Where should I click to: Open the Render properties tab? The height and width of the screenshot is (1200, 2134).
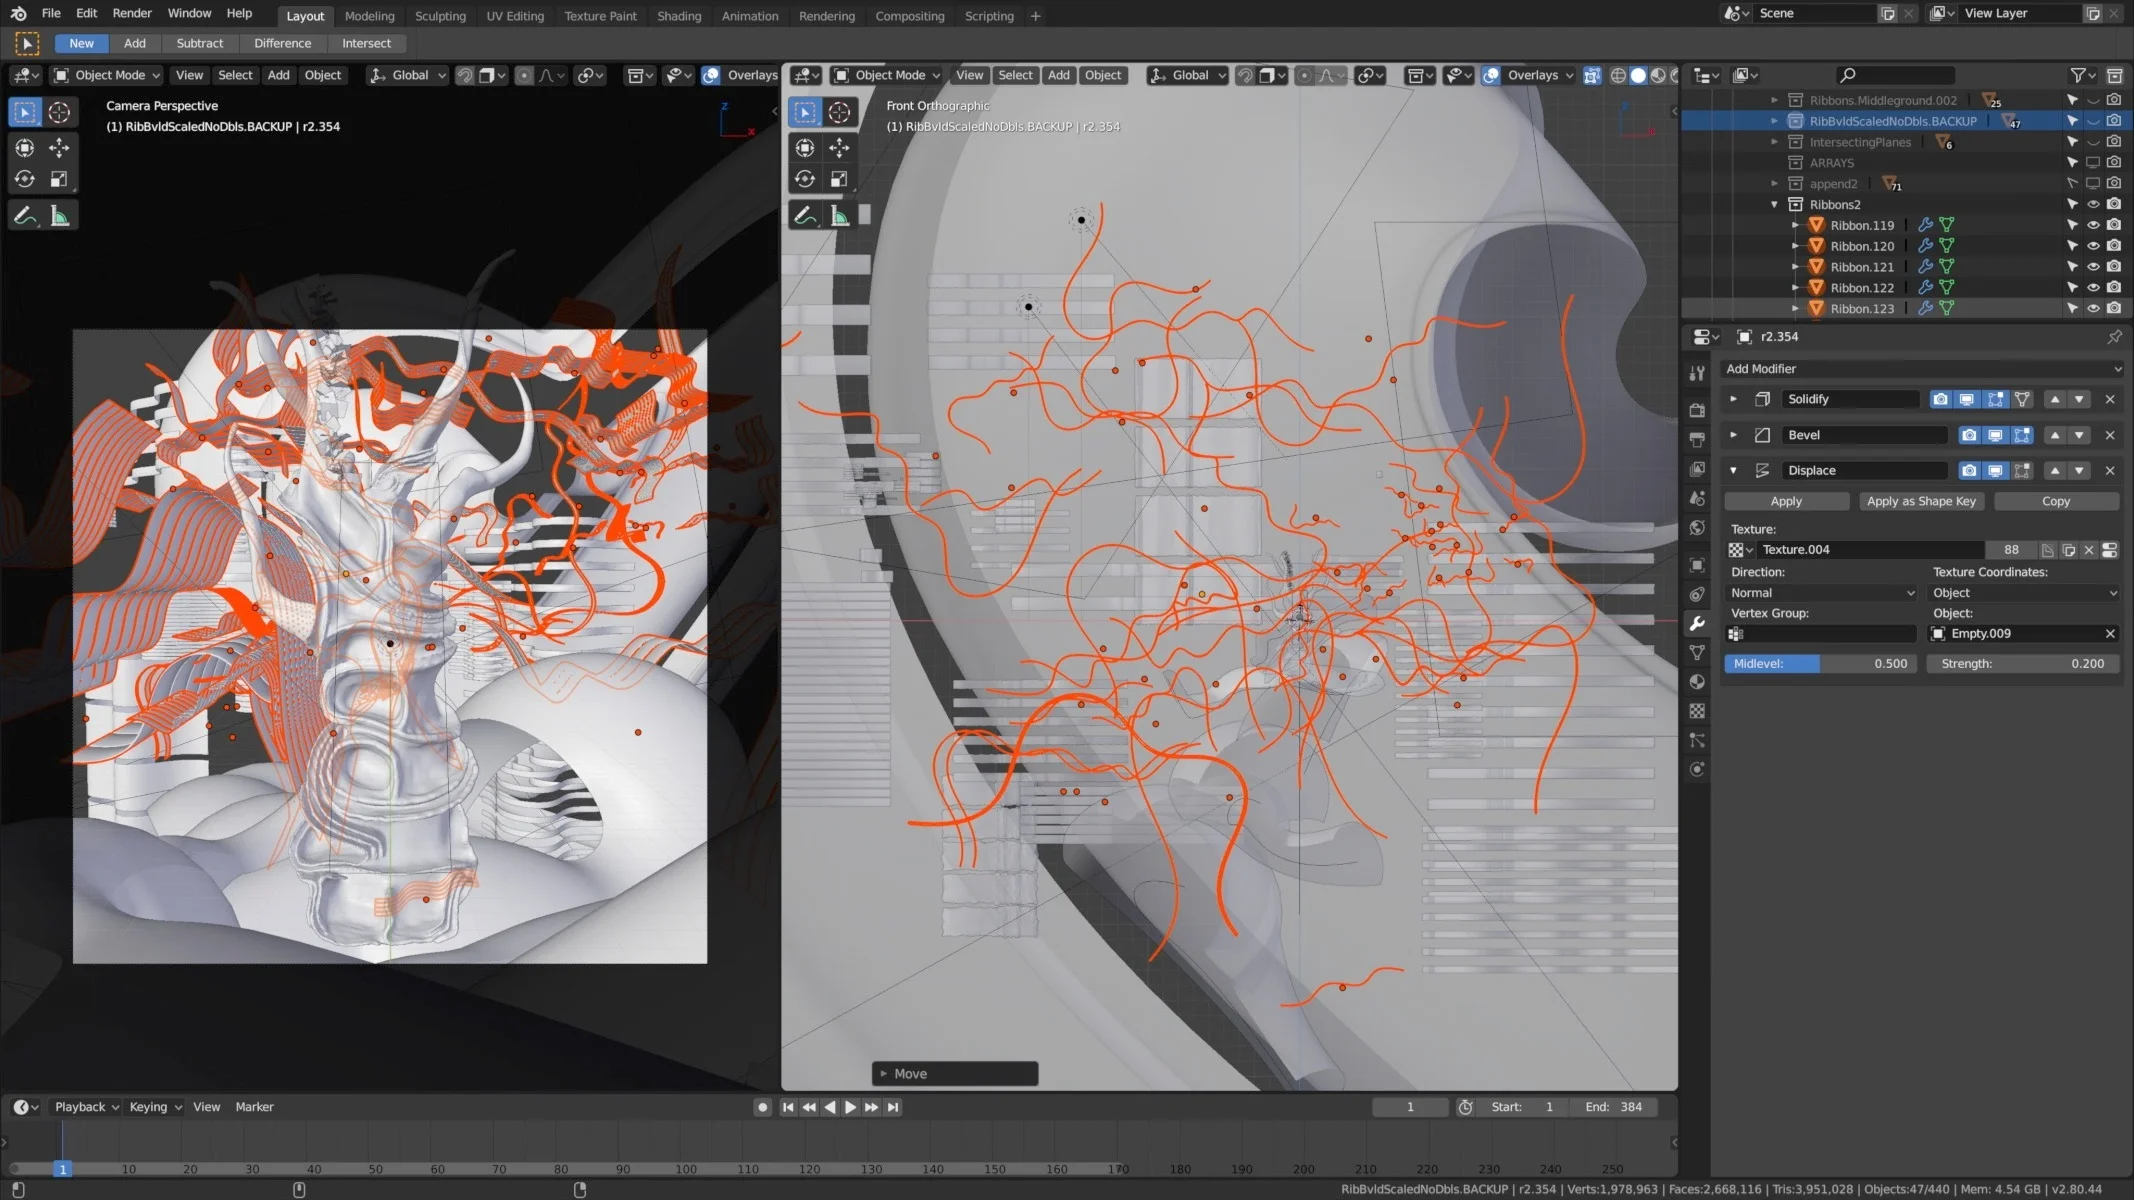(1697, 409)
